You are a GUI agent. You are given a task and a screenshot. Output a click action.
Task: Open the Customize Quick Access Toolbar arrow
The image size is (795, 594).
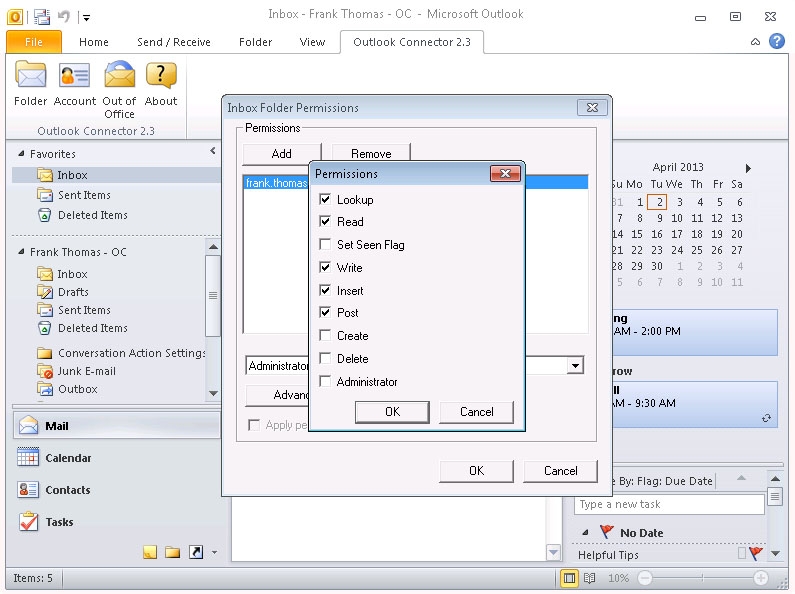point(87,18)
